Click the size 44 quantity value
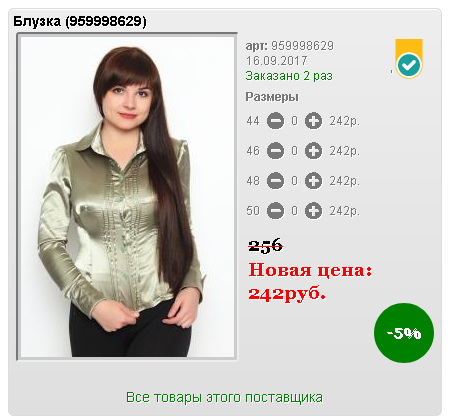 [x=294, y=121]
